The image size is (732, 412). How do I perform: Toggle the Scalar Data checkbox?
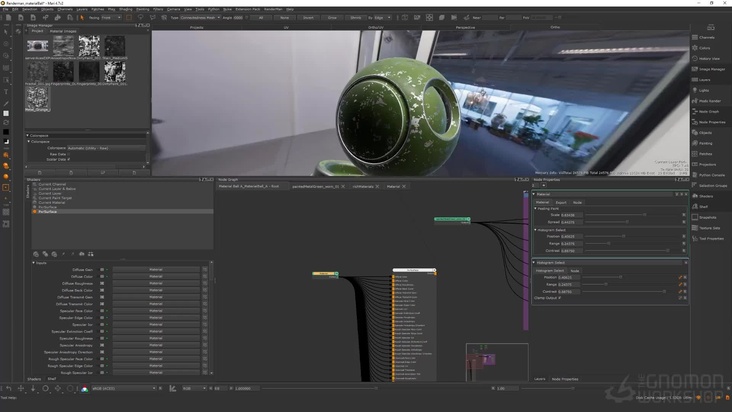point(68,158)
